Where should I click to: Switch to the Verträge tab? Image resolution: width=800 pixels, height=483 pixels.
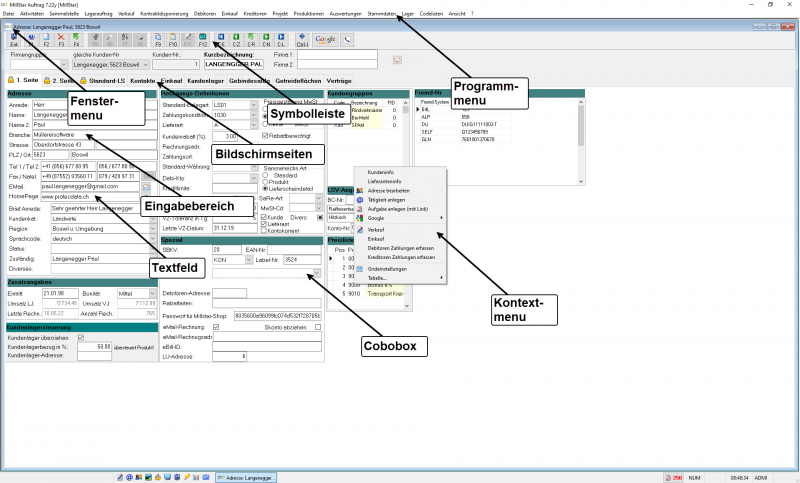[339, 81]
